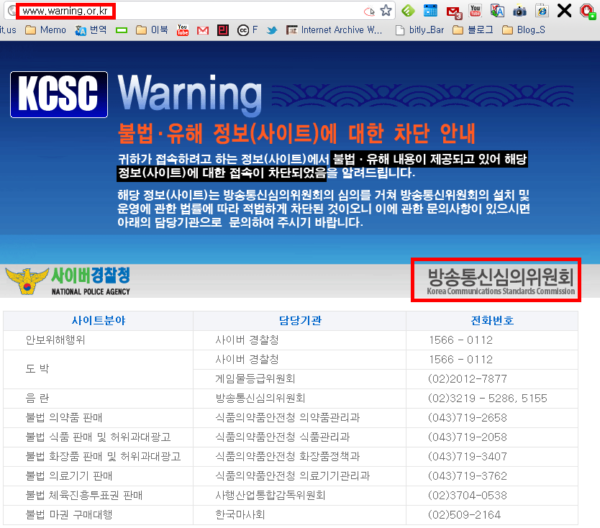
Task: Open the 블로그 bookmarks folder
Action: click(473, 30)
